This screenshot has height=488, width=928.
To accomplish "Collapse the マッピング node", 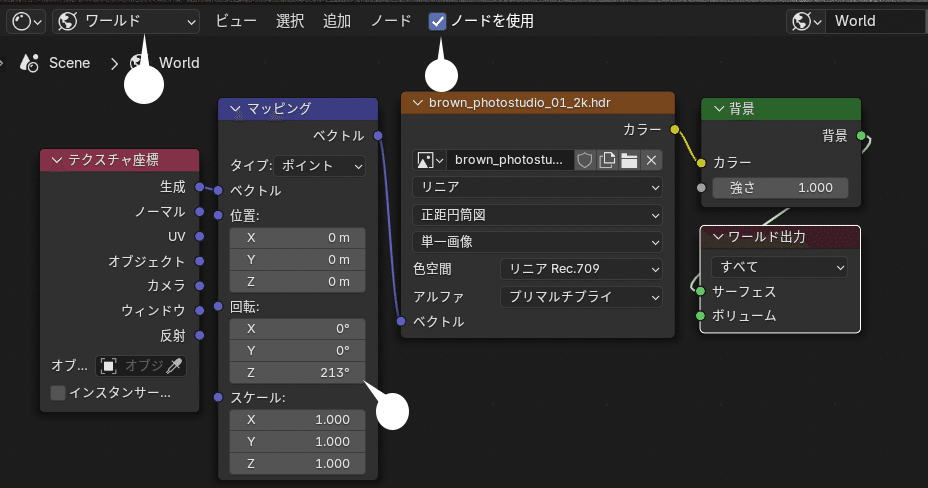I will click(235, 109).
